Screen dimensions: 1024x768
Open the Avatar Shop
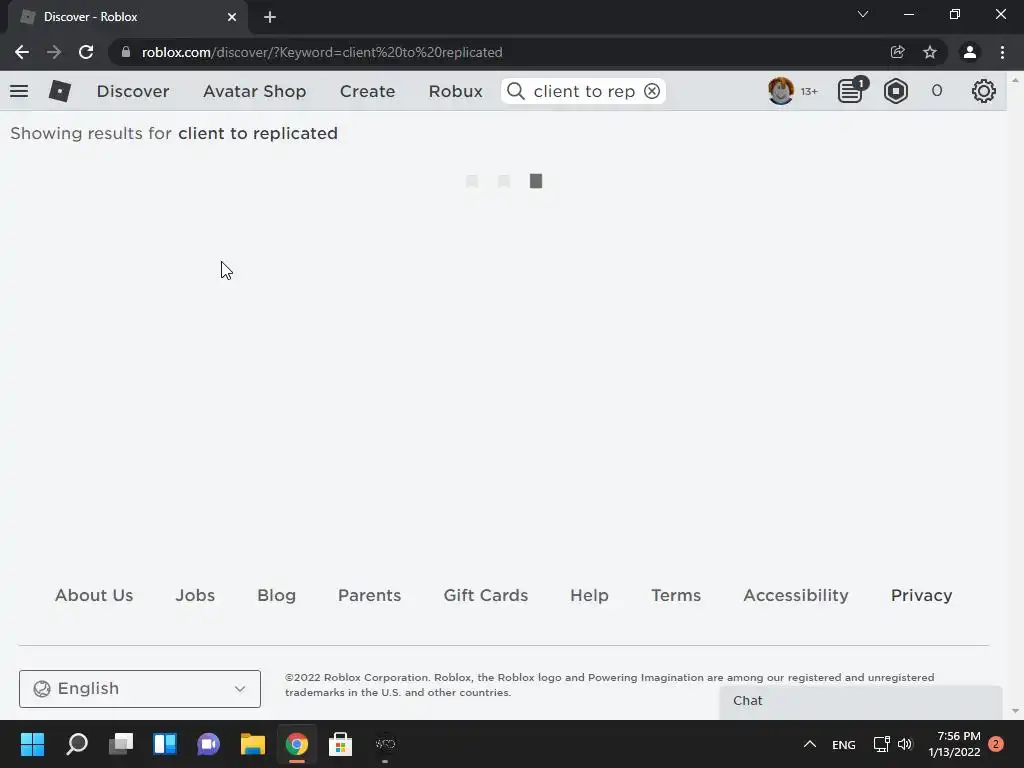[255, 91]
